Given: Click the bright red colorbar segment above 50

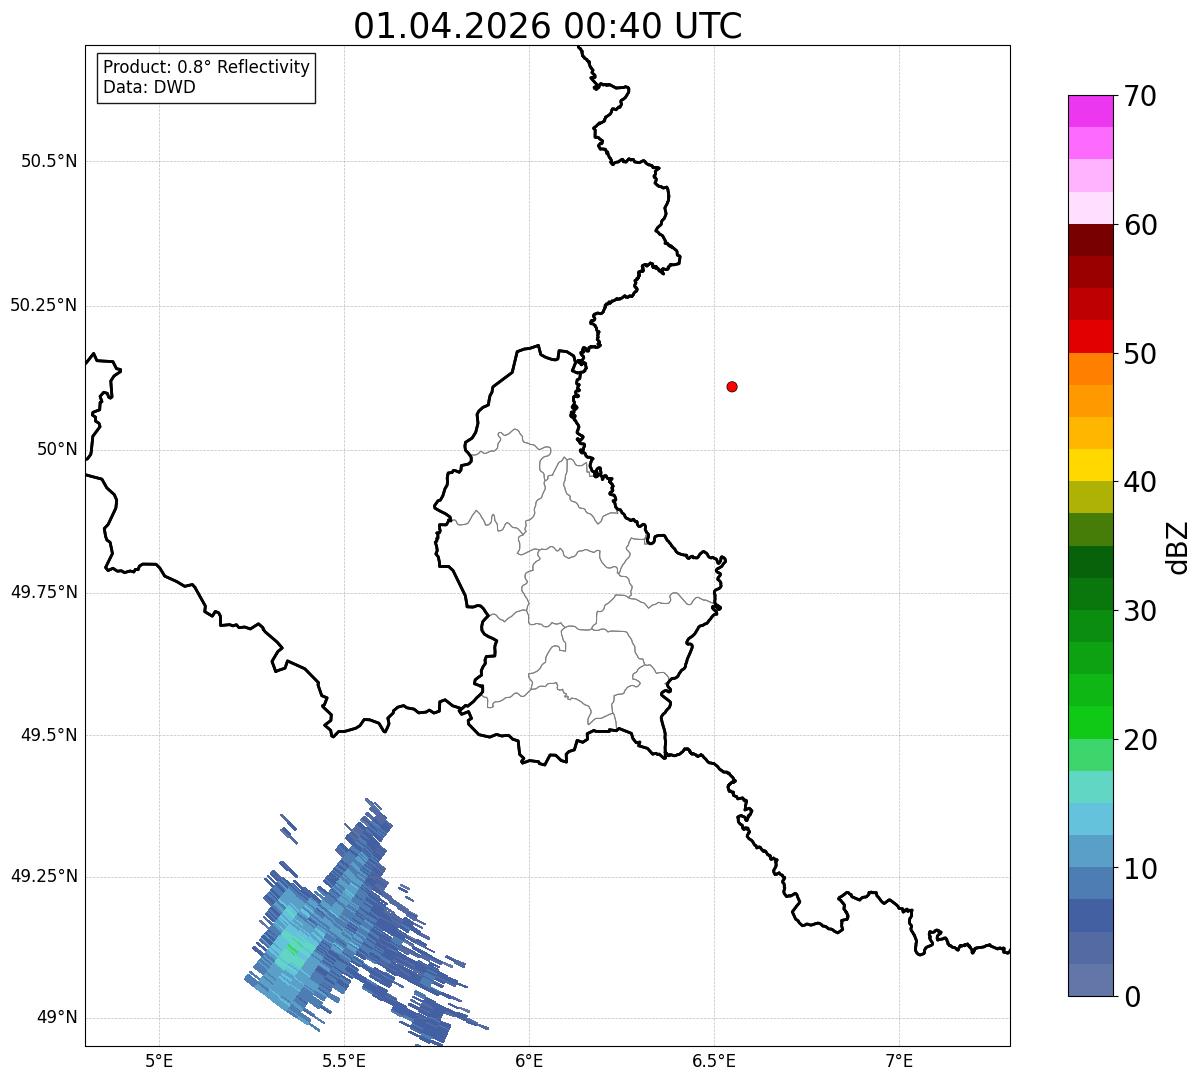Looking at the screenshot, I should [x=1090, y=337].
